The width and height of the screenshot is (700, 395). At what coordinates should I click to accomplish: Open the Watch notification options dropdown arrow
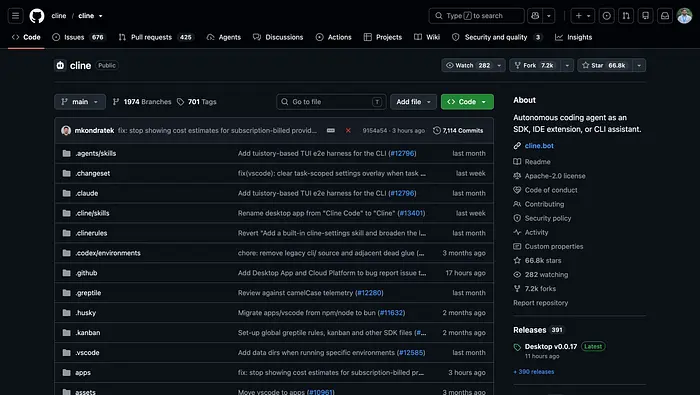[500, 65]
